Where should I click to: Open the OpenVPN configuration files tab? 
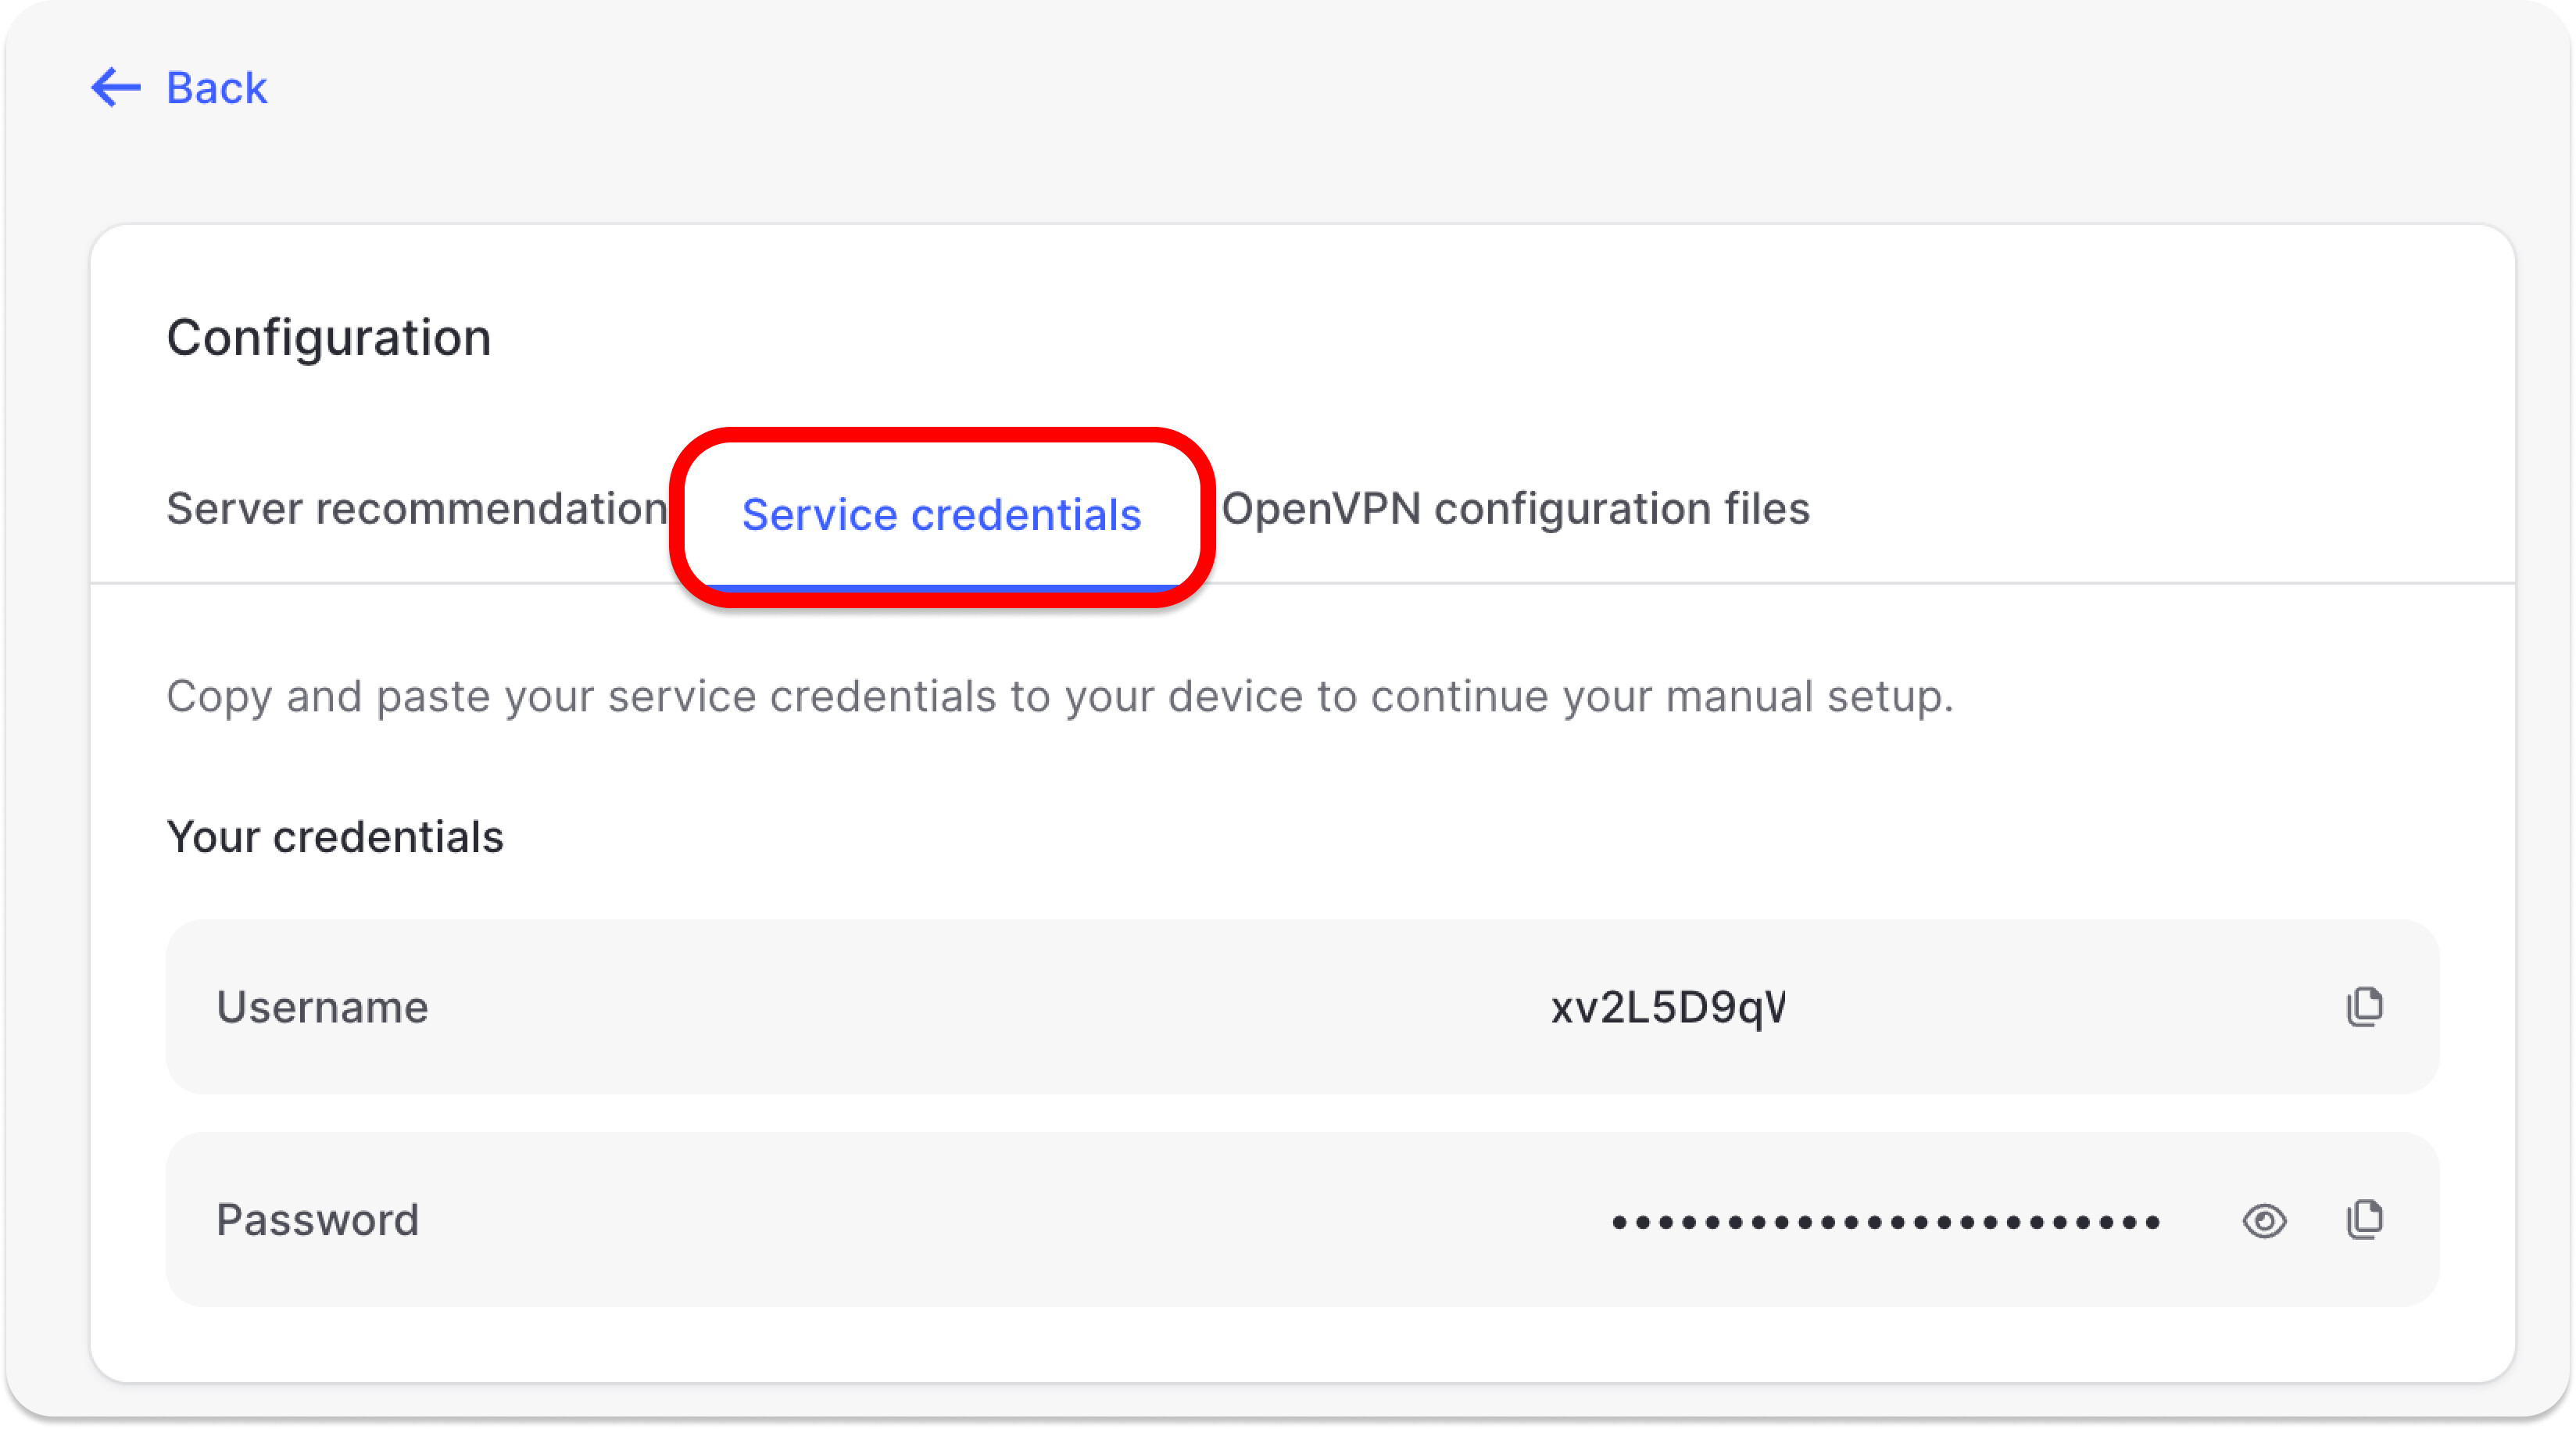(1515, 509)
